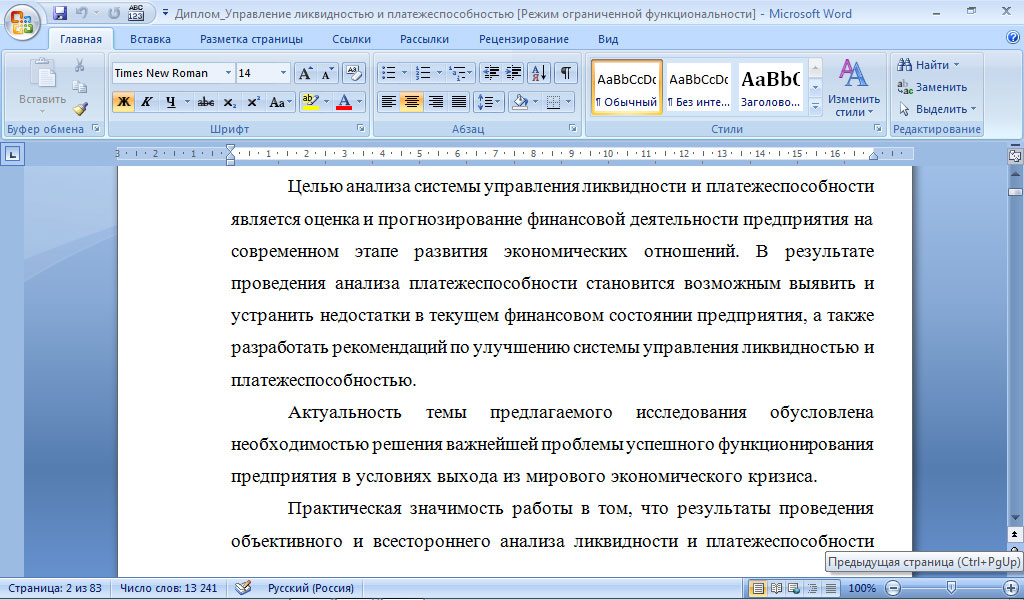The height and width of the screenshot is (600, 1024).
Task: Align text left
Action: [389, 102]
